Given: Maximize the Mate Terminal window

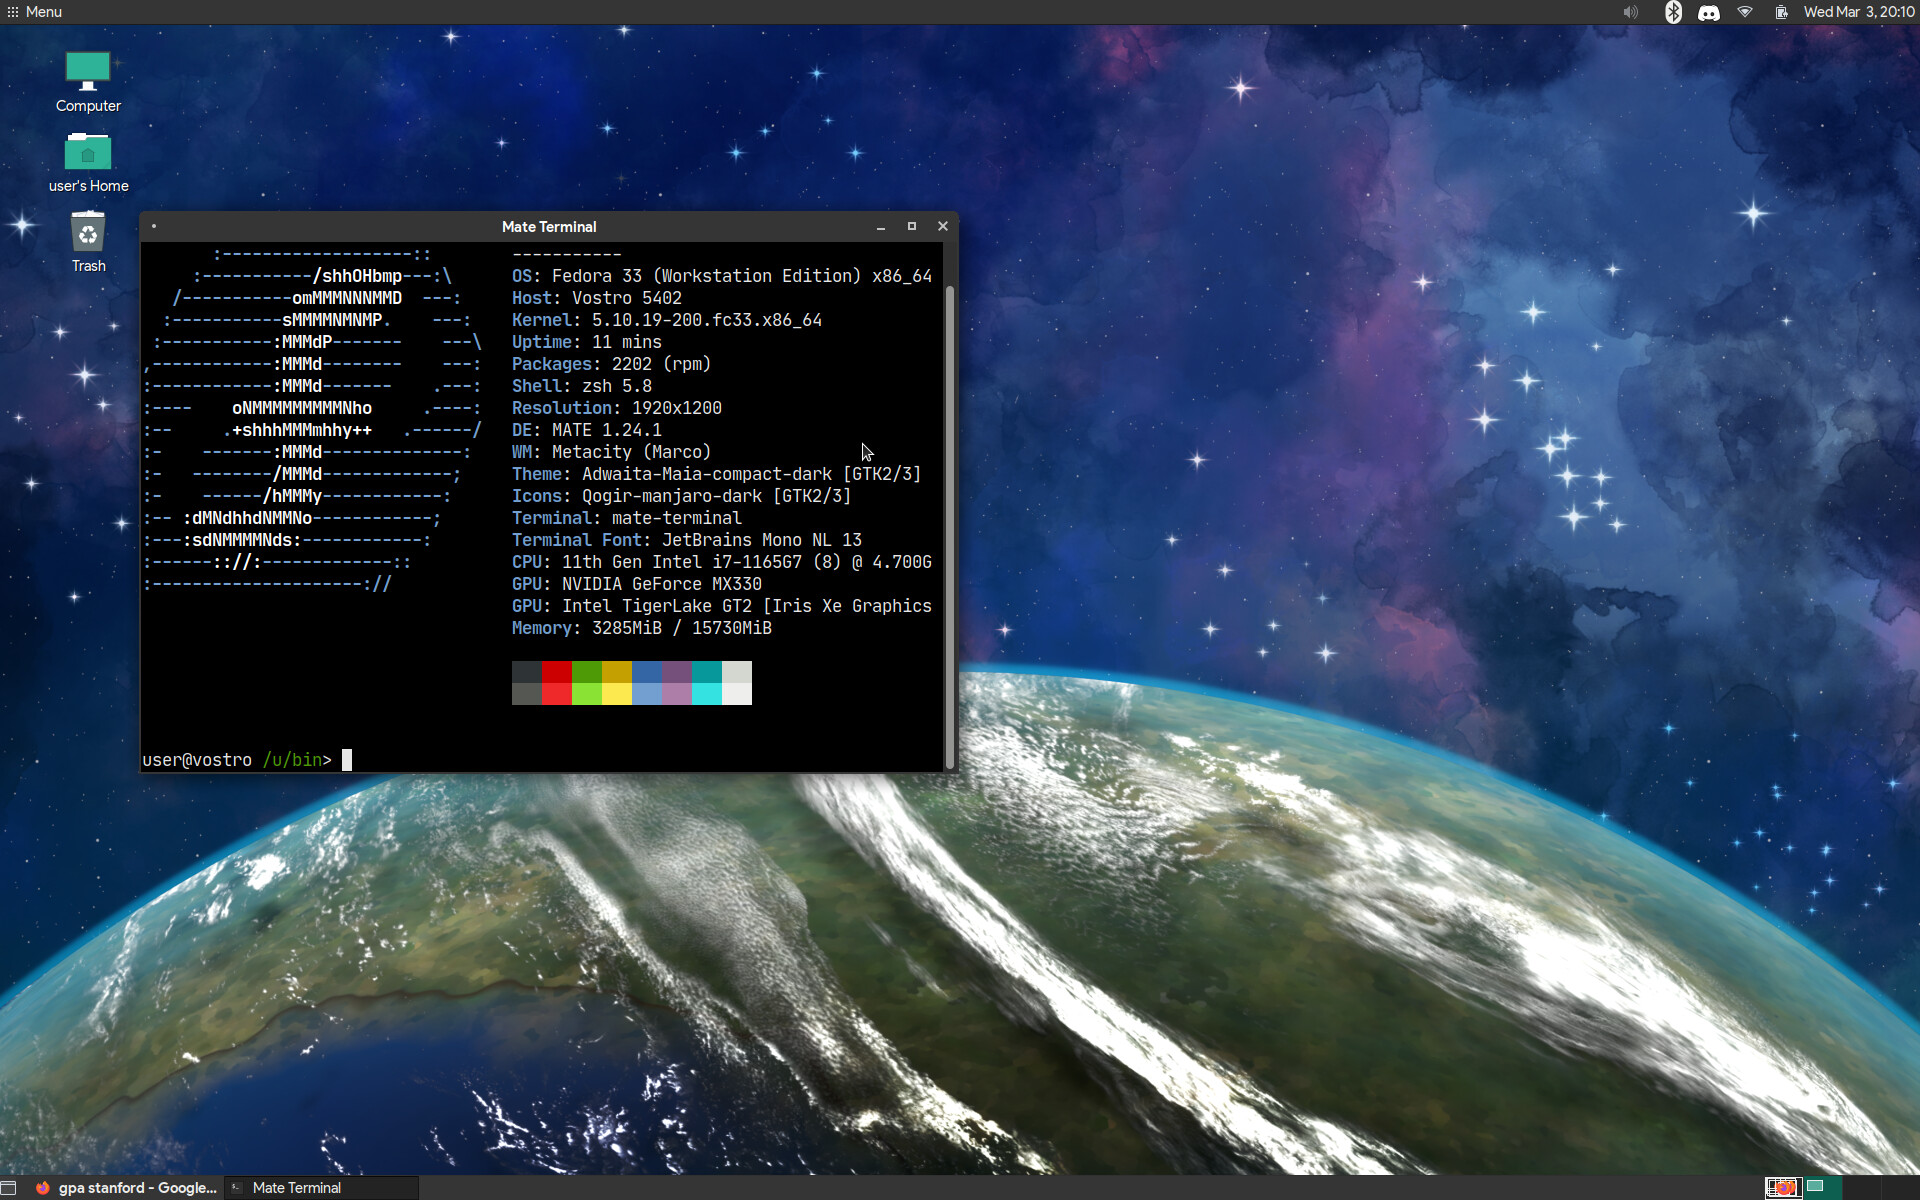Looking at the screenshot, I should coord(912,227).
